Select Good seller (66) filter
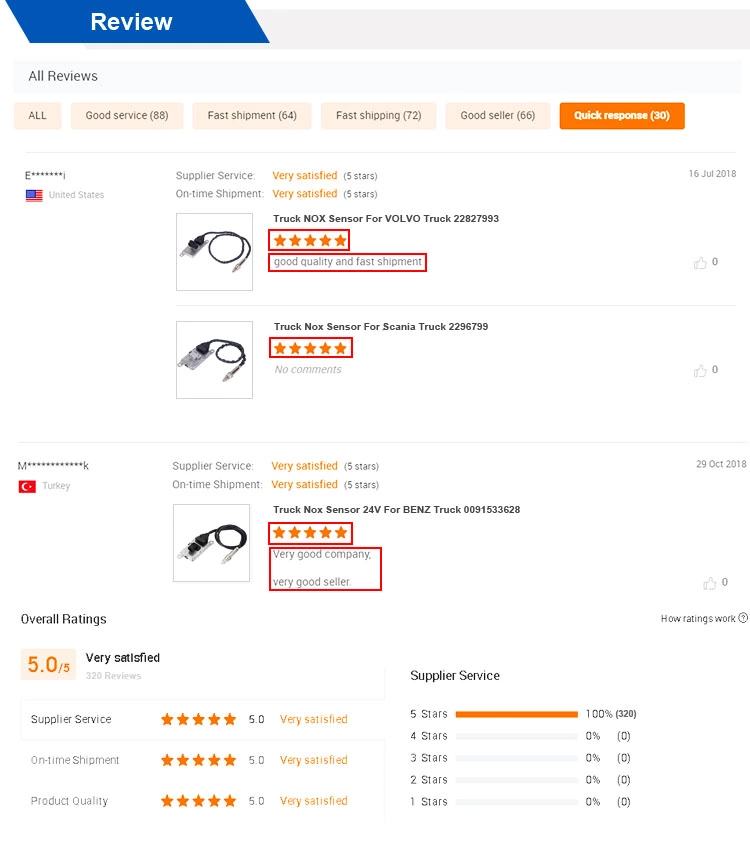This screenshot has height=843, width=750. coord(497,116)
